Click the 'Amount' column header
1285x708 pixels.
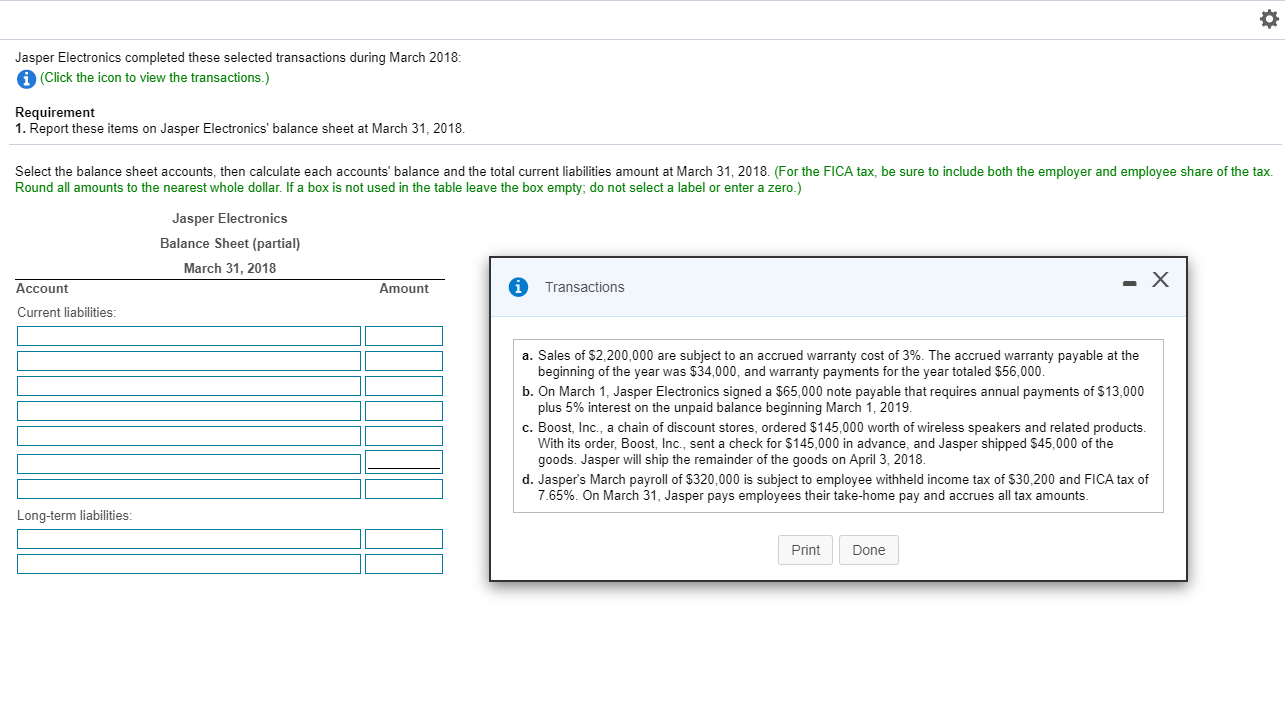(404, 288)
